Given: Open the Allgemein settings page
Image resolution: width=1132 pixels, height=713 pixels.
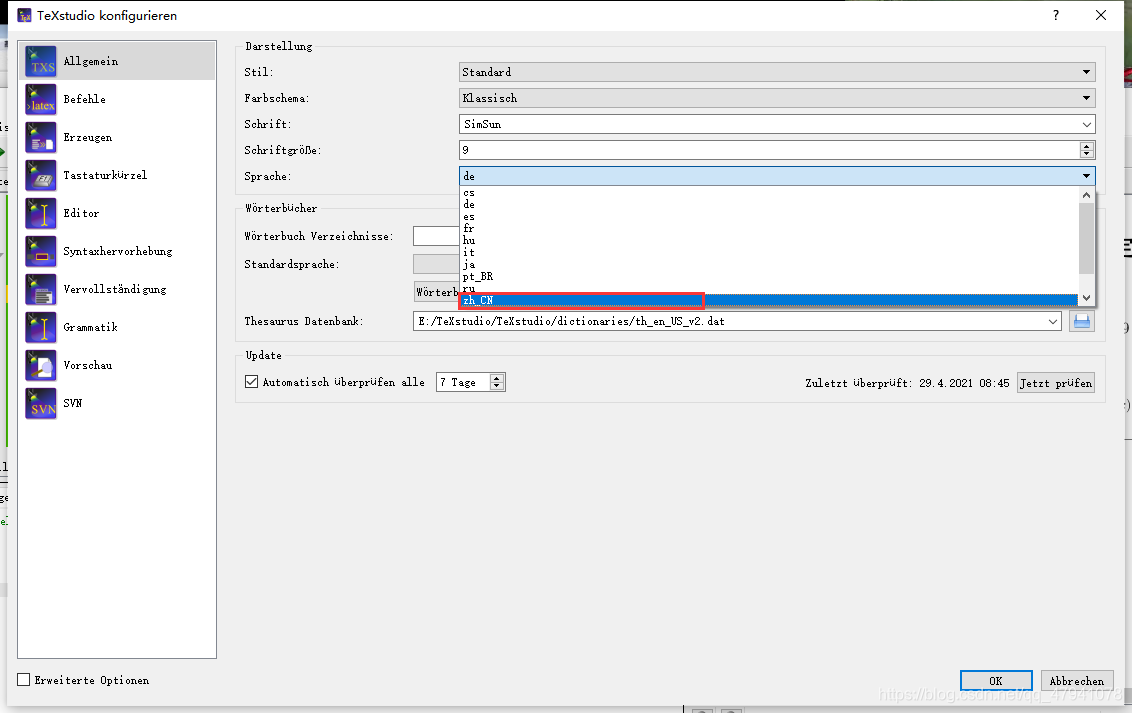Looking at the screenshot, I should pyautogui.click(x=118, y=61).
